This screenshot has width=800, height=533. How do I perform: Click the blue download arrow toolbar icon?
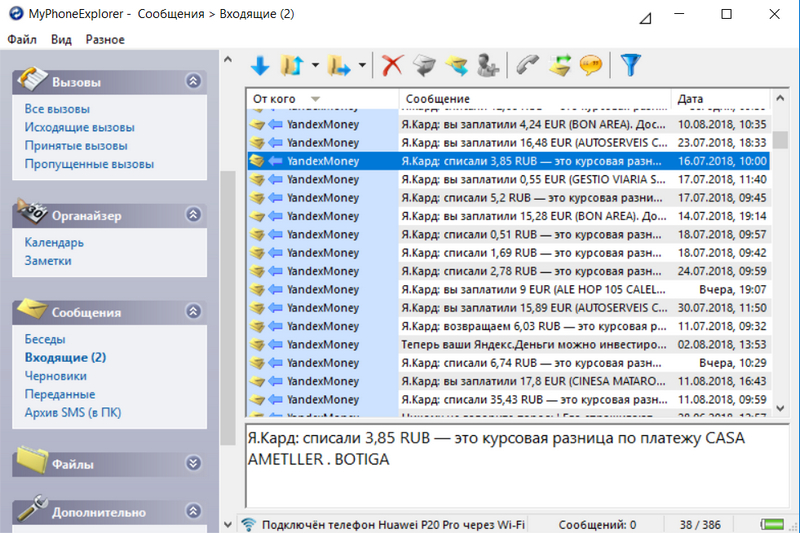[260, 66]
